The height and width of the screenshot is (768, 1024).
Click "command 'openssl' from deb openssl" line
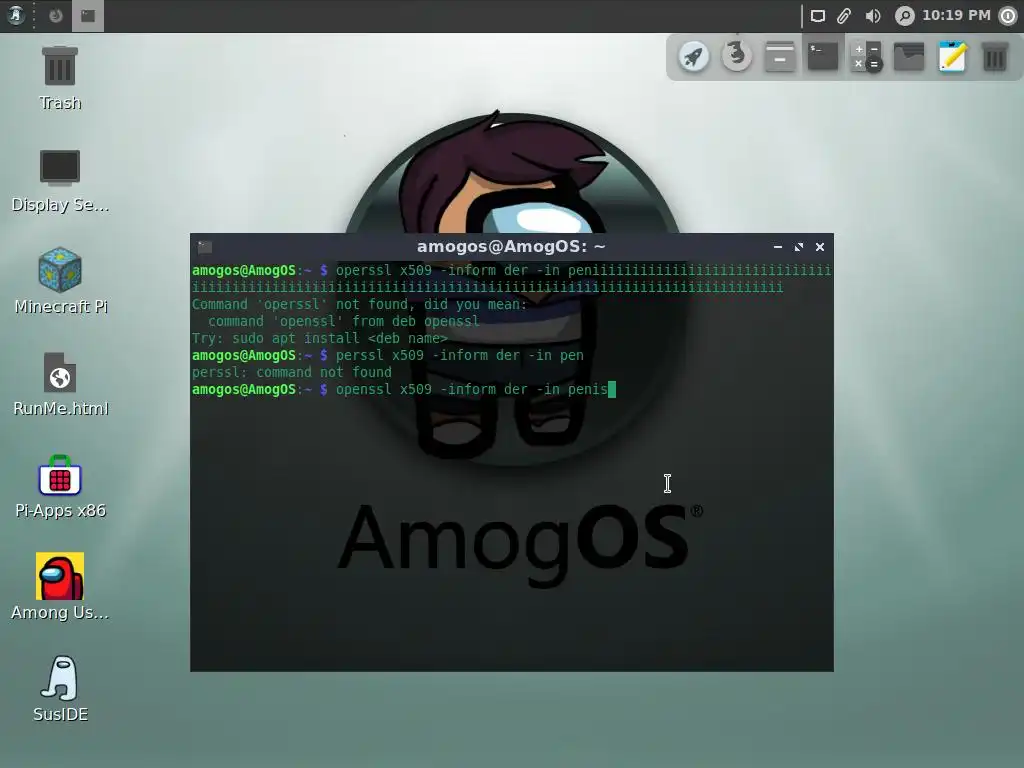pyautogui.click(x=344, y=321)
